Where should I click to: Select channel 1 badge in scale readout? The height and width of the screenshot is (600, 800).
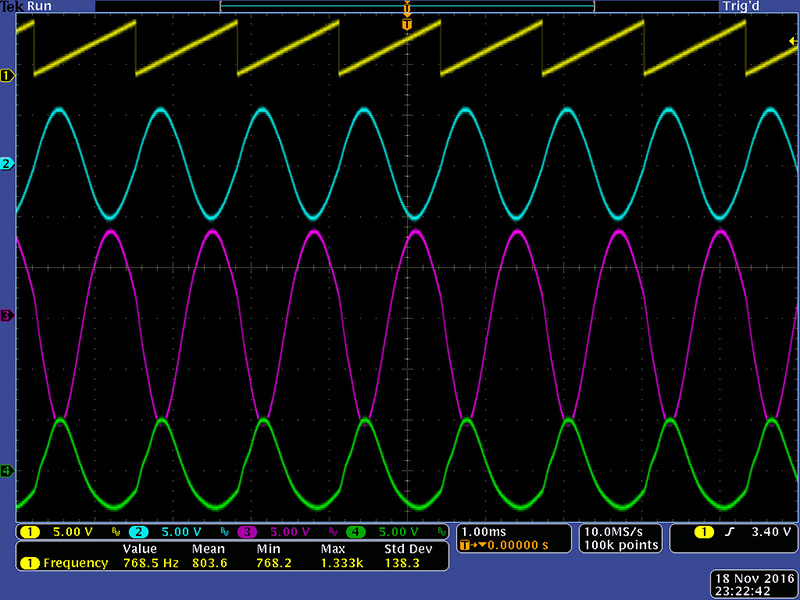click(30, 532)
